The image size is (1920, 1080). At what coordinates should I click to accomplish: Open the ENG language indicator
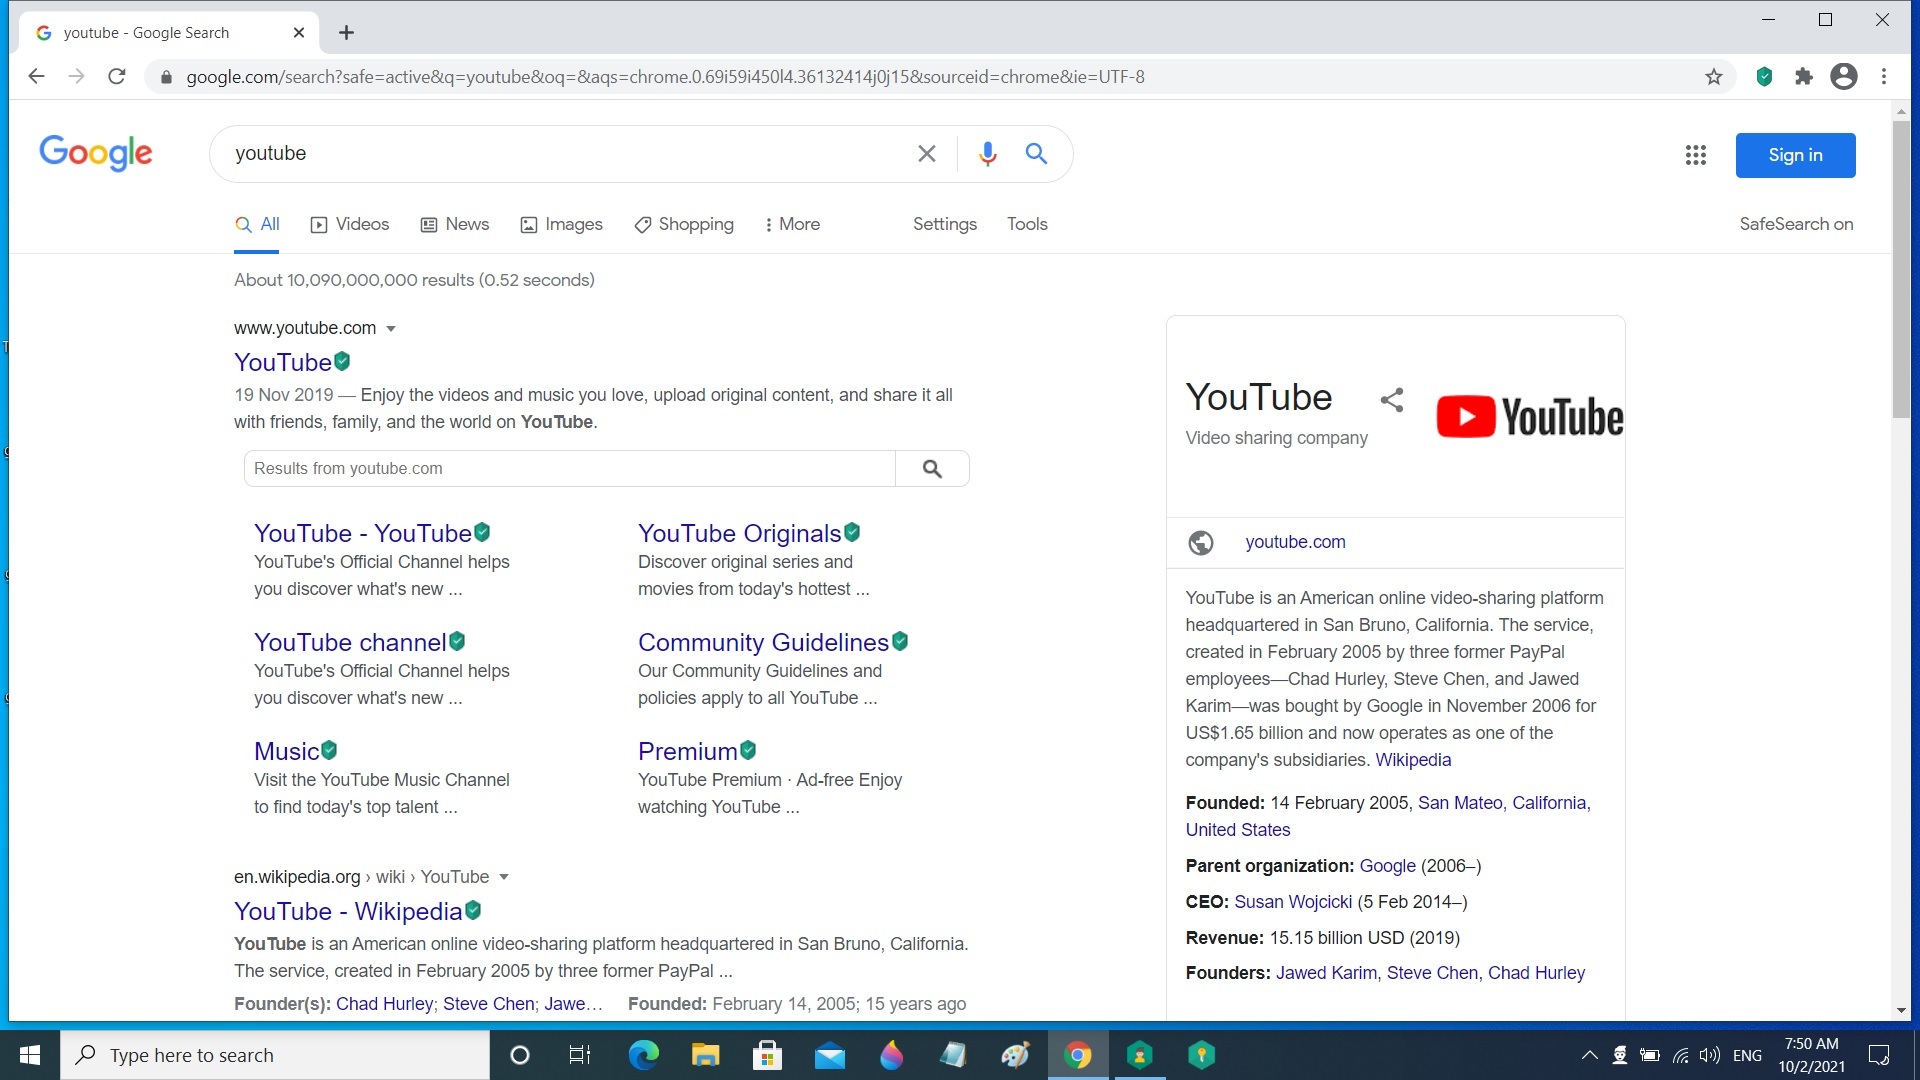point(1747,1055)
